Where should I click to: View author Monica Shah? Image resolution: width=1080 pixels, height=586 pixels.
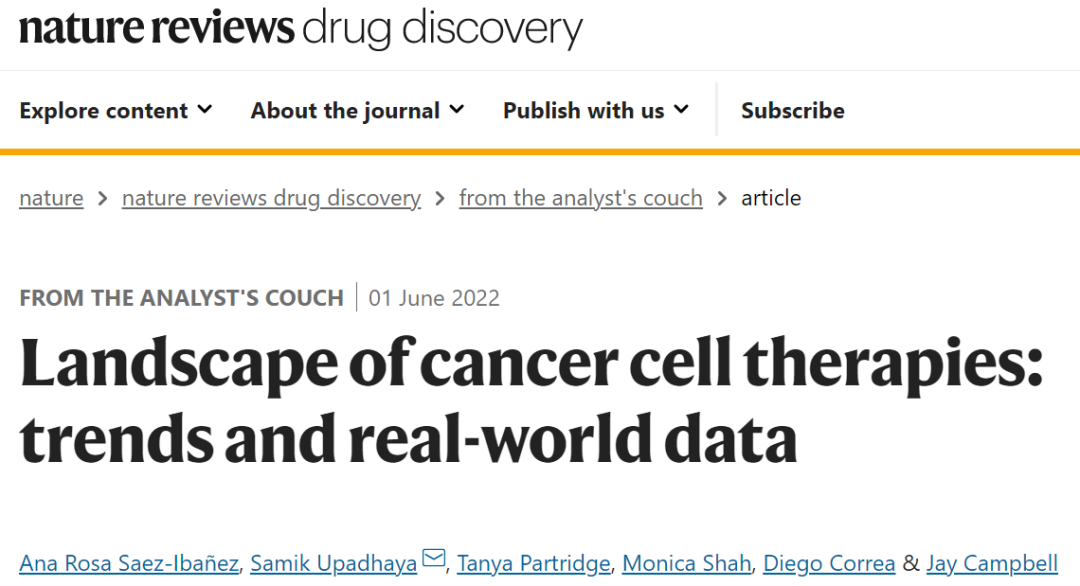click(x=687, y=563)
